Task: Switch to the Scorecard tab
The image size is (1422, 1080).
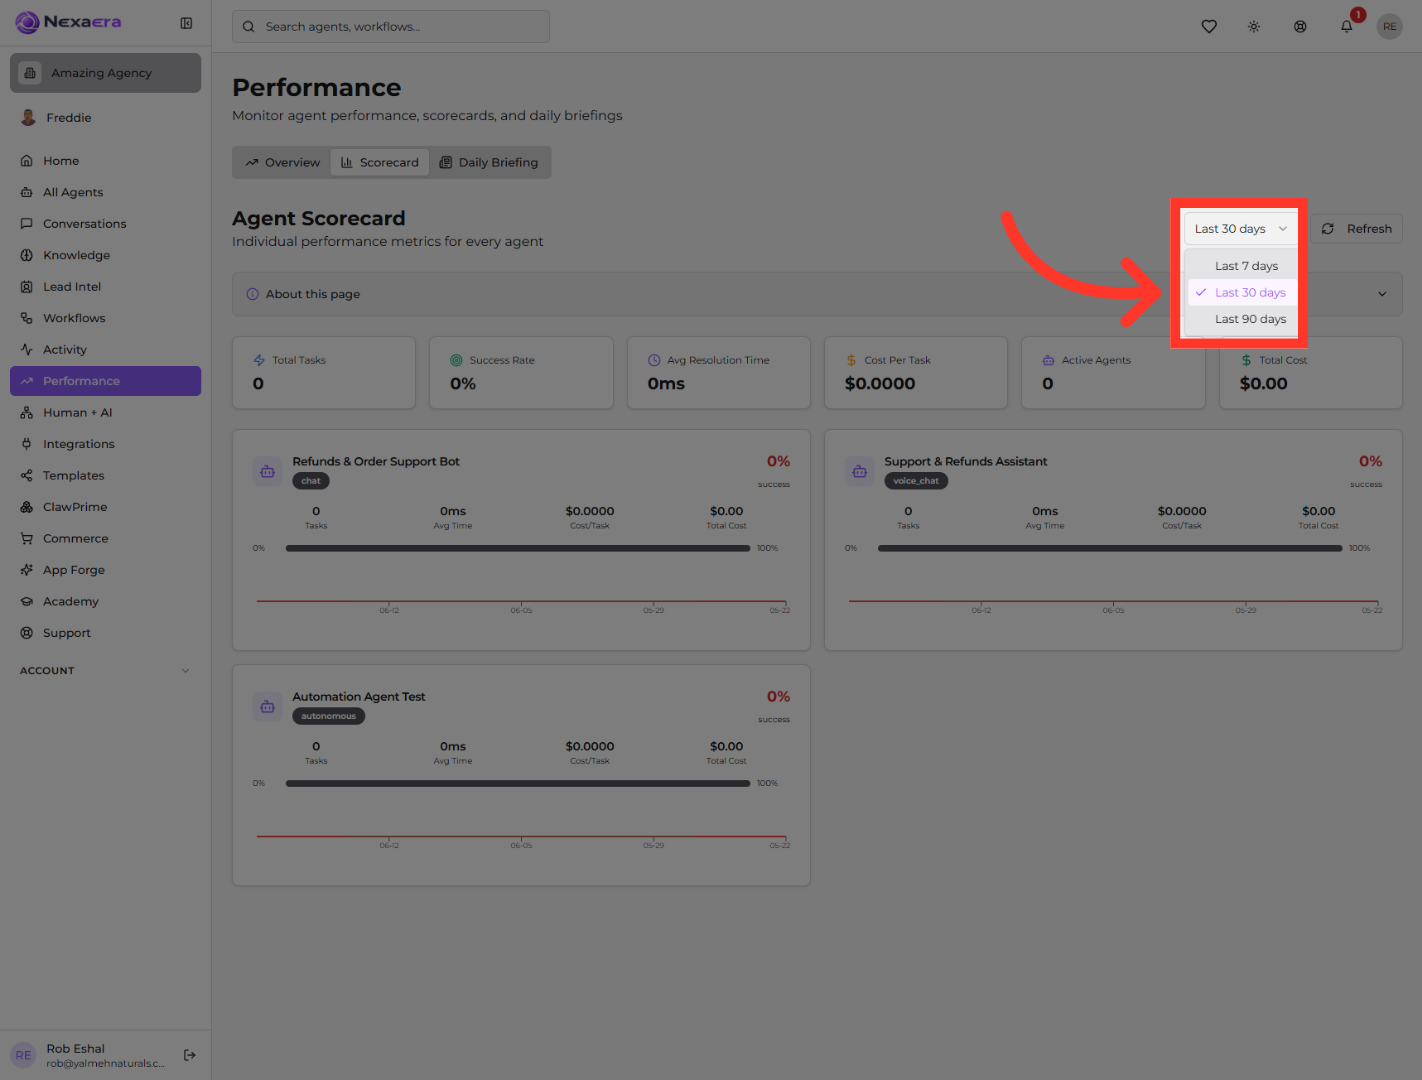Action: coord(380,163)
